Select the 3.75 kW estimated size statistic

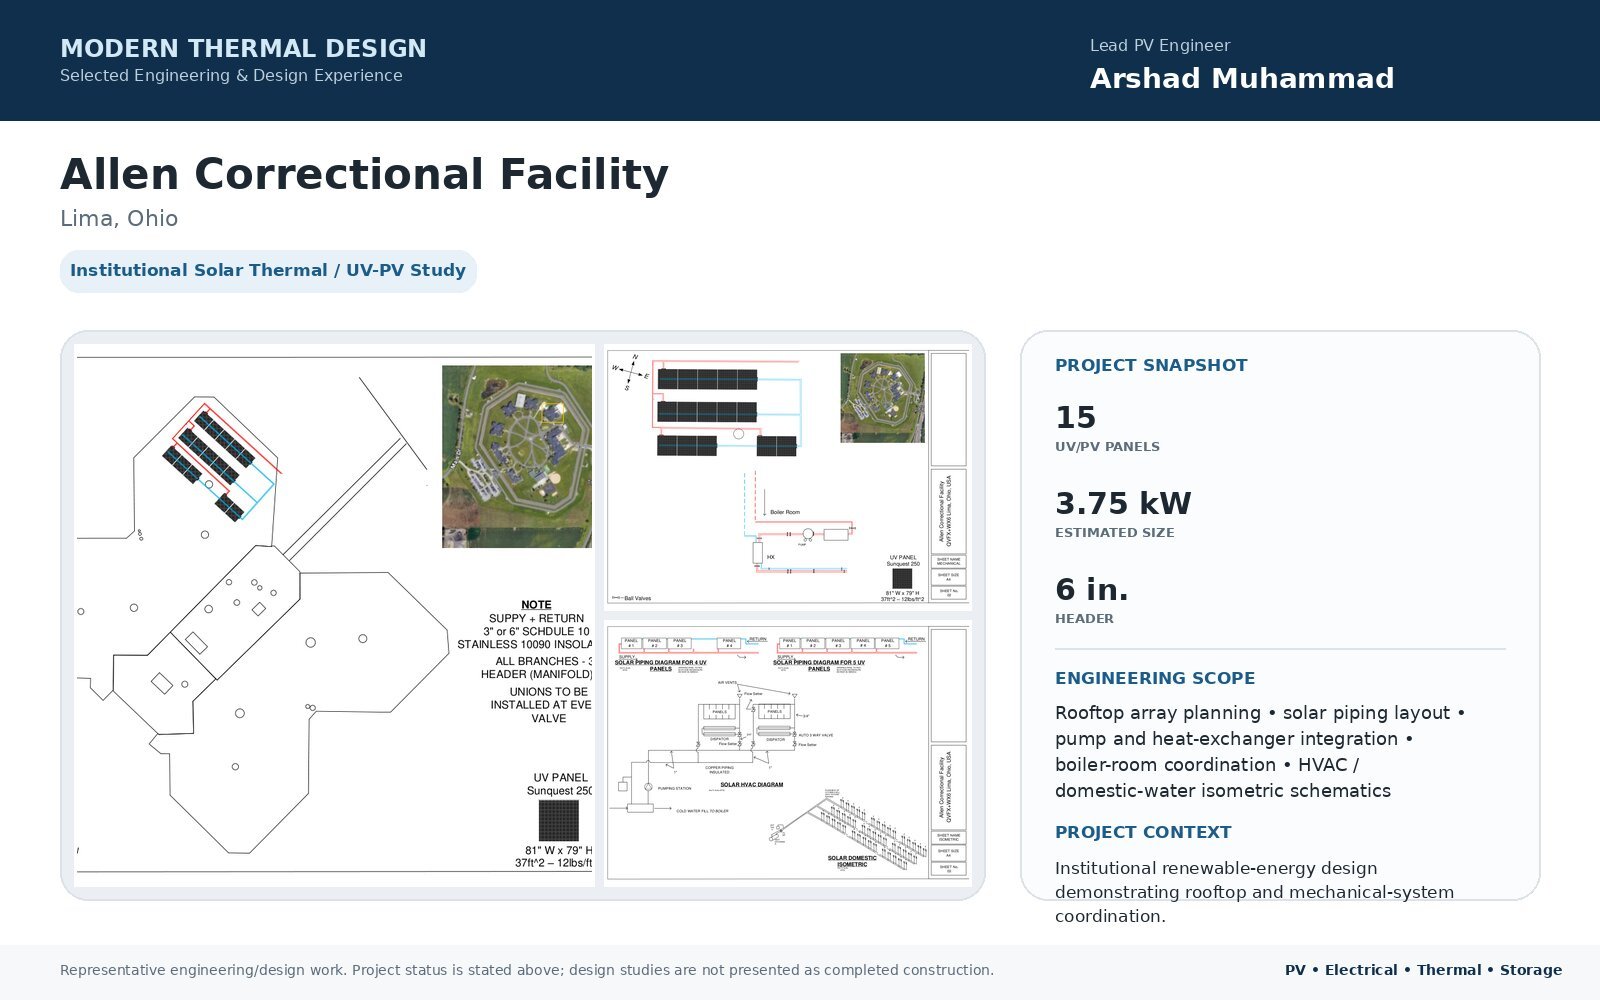1123,514
